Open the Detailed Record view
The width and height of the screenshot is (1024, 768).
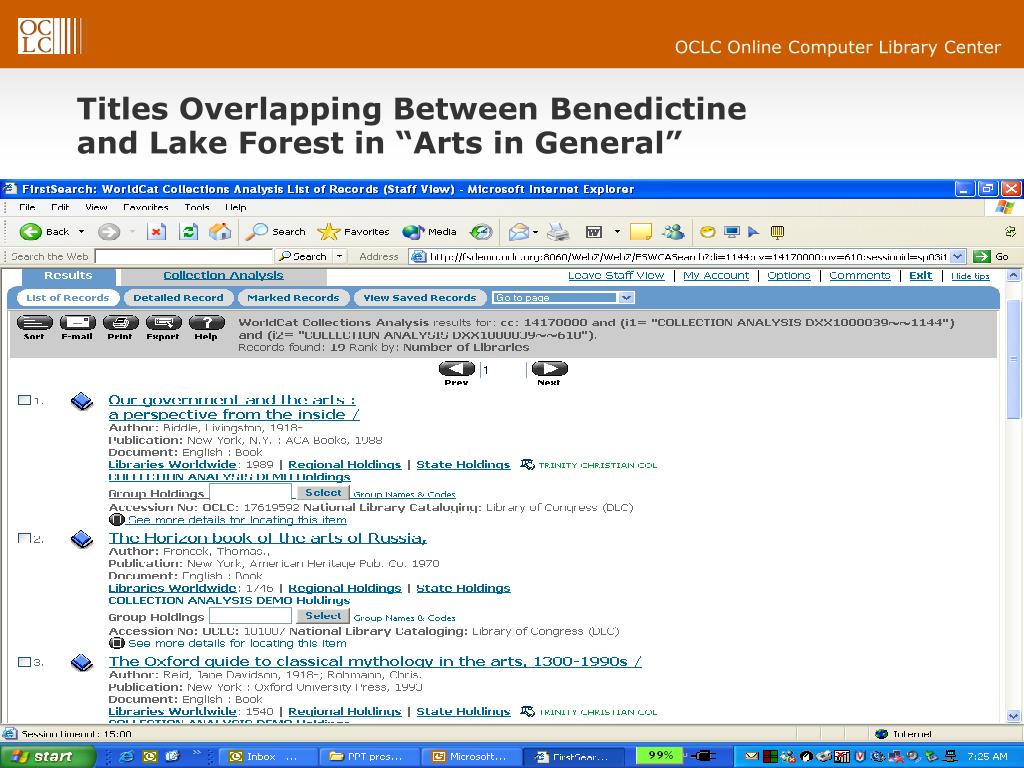(x=178, y=298)
